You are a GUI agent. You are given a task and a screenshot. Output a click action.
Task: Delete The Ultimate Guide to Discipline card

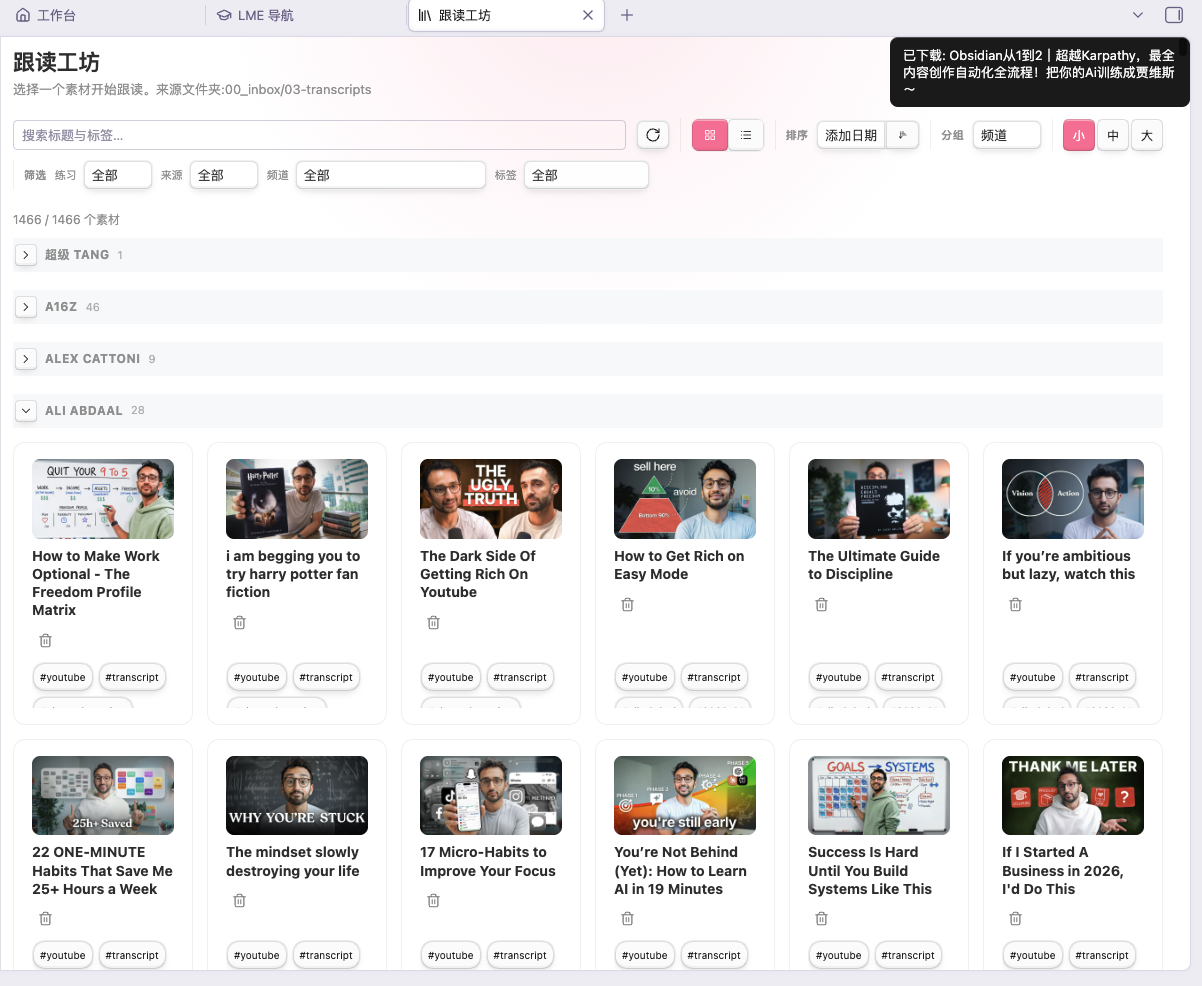pyautogui.click(x=821, y=605)
